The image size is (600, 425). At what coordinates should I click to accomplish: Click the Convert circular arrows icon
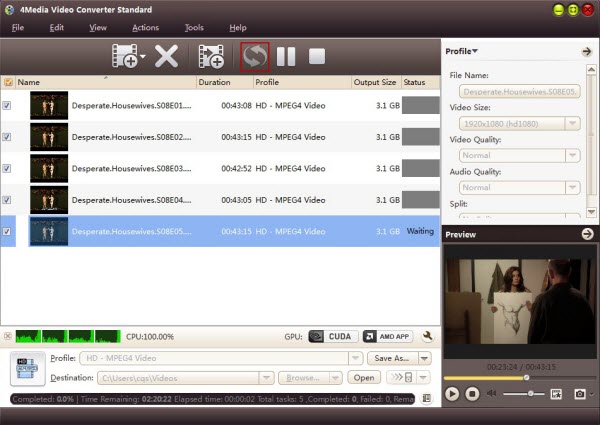[x=255, y=57]
